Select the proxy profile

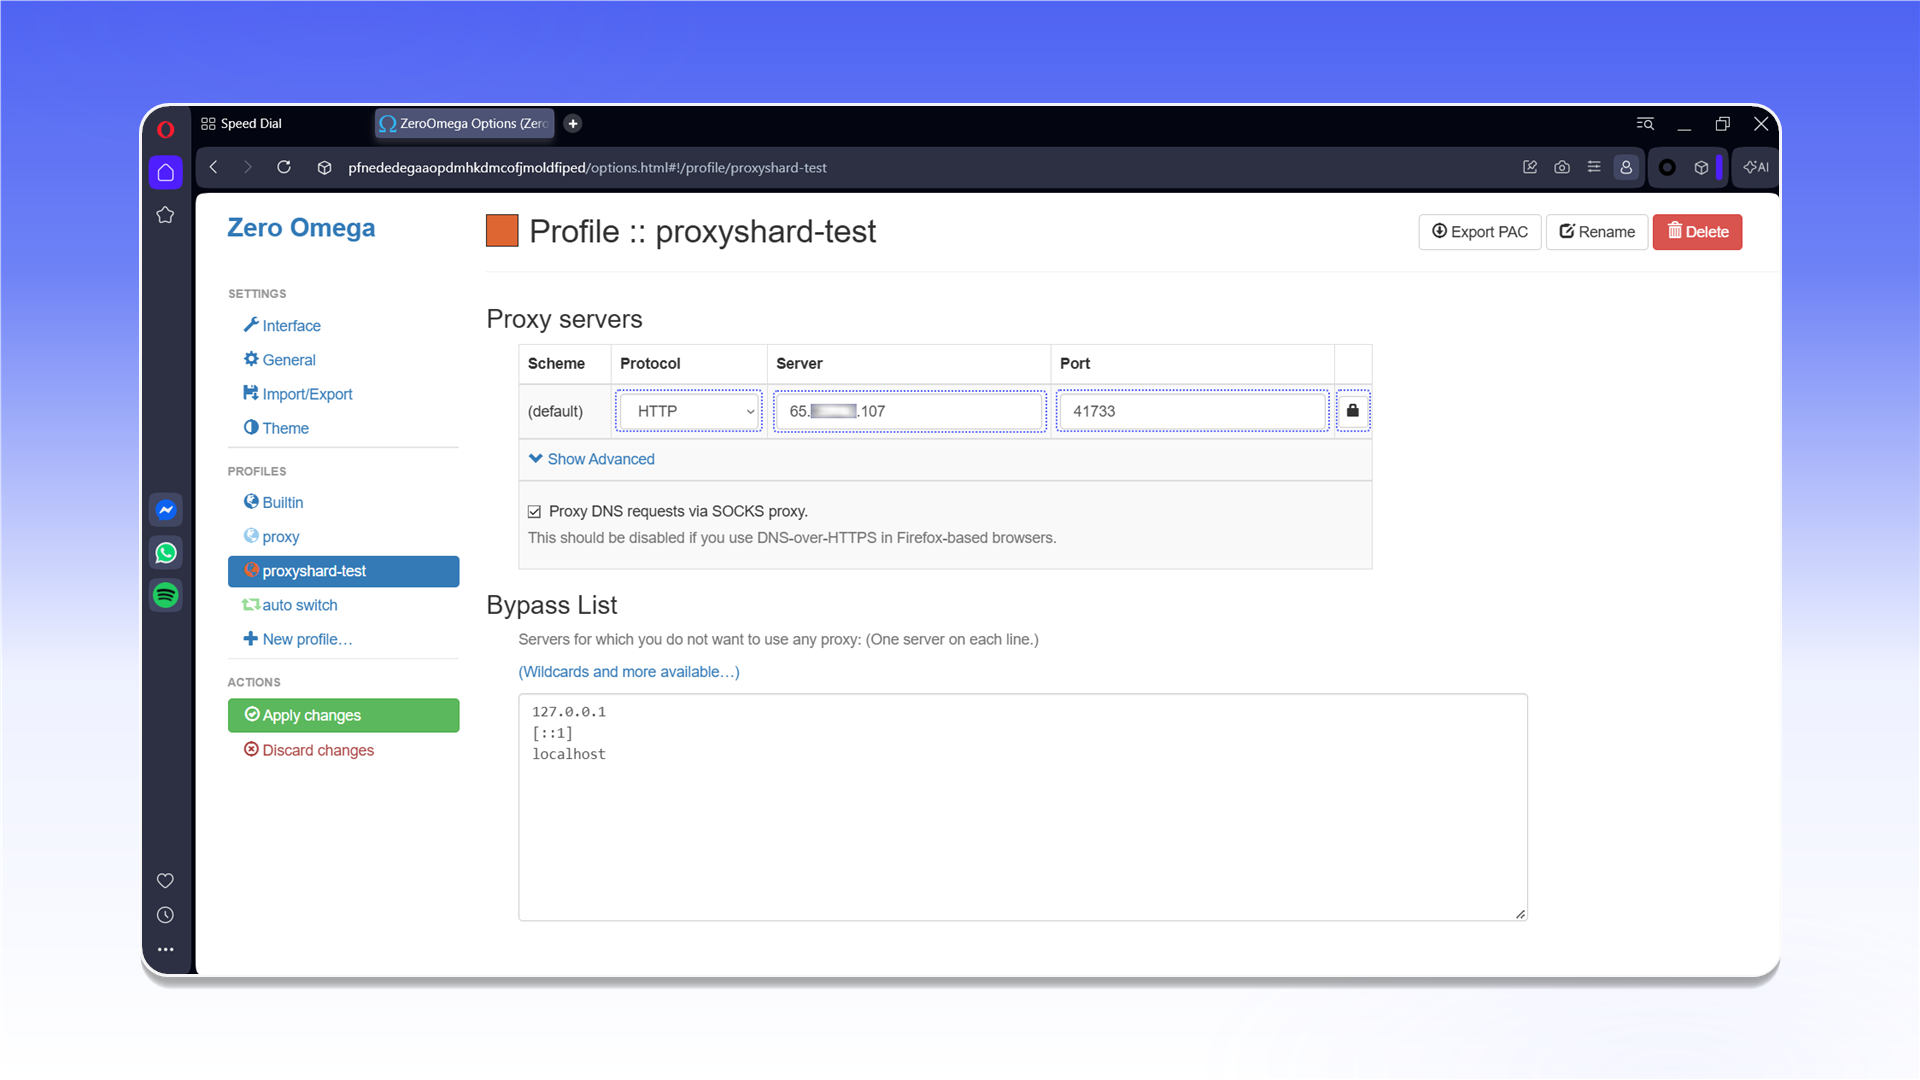pyautogui.click(x=272, y=537)
